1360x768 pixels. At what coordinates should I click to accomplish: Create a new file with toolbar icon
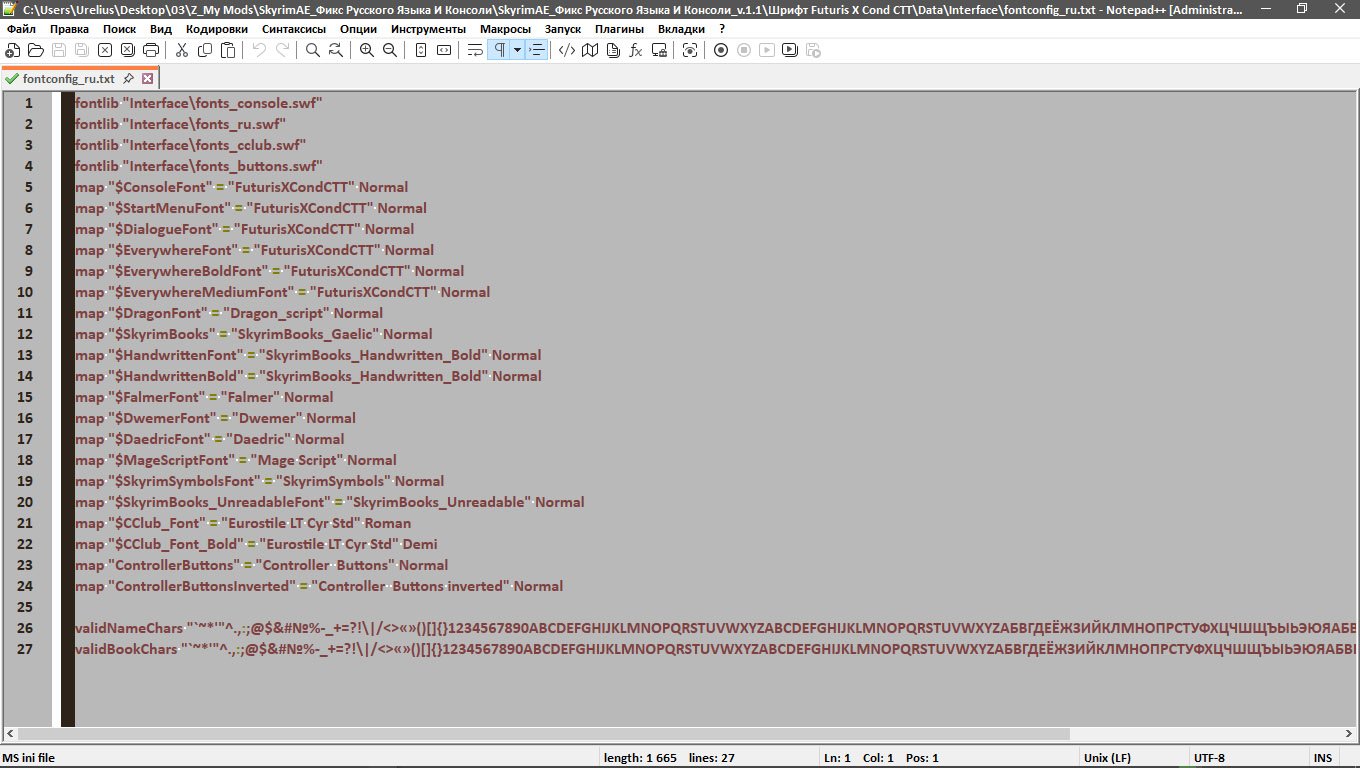(x=12, y=50)
